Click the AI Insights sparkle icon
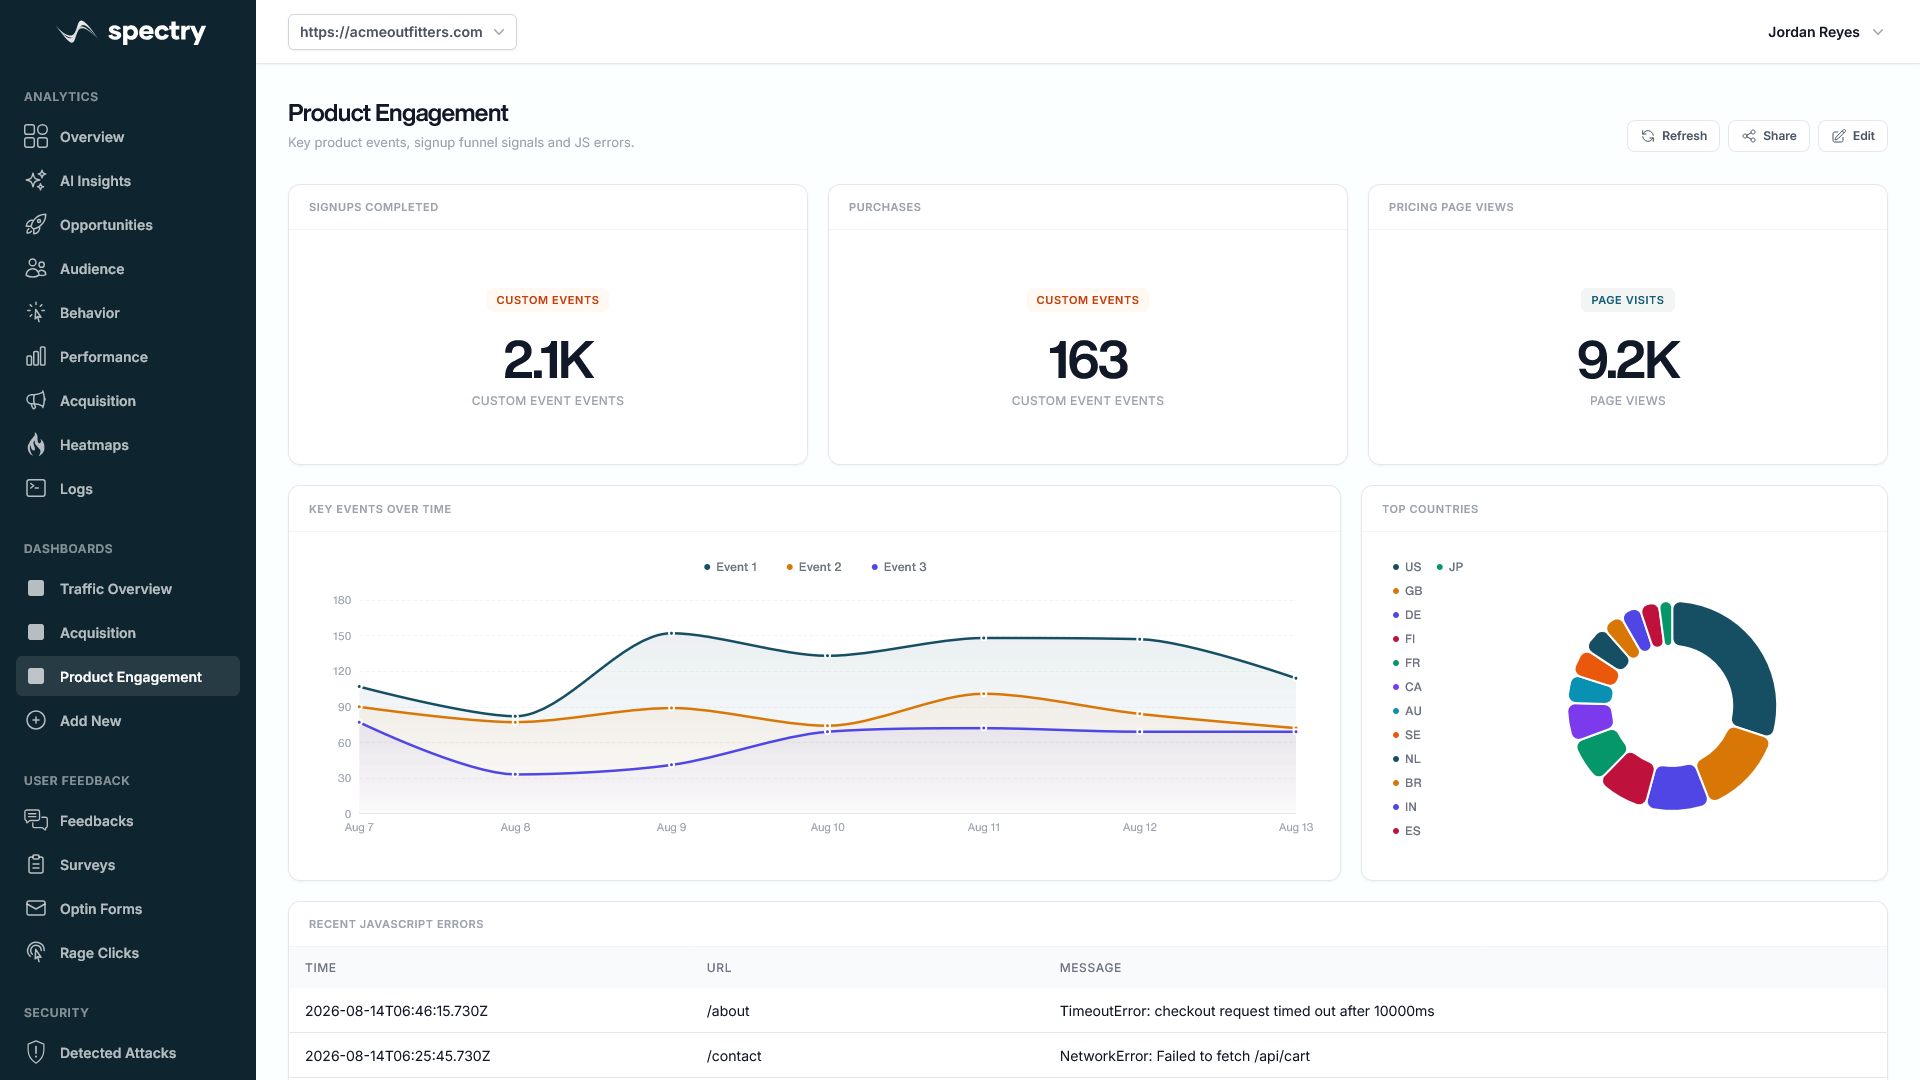Screen dimensions: 1920x1080 coord(36,181)
